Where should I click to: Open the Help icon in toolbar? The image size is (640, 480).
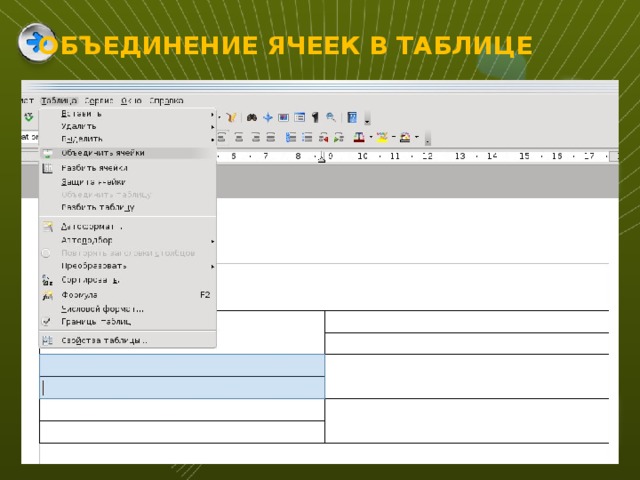tap(352, 118)
